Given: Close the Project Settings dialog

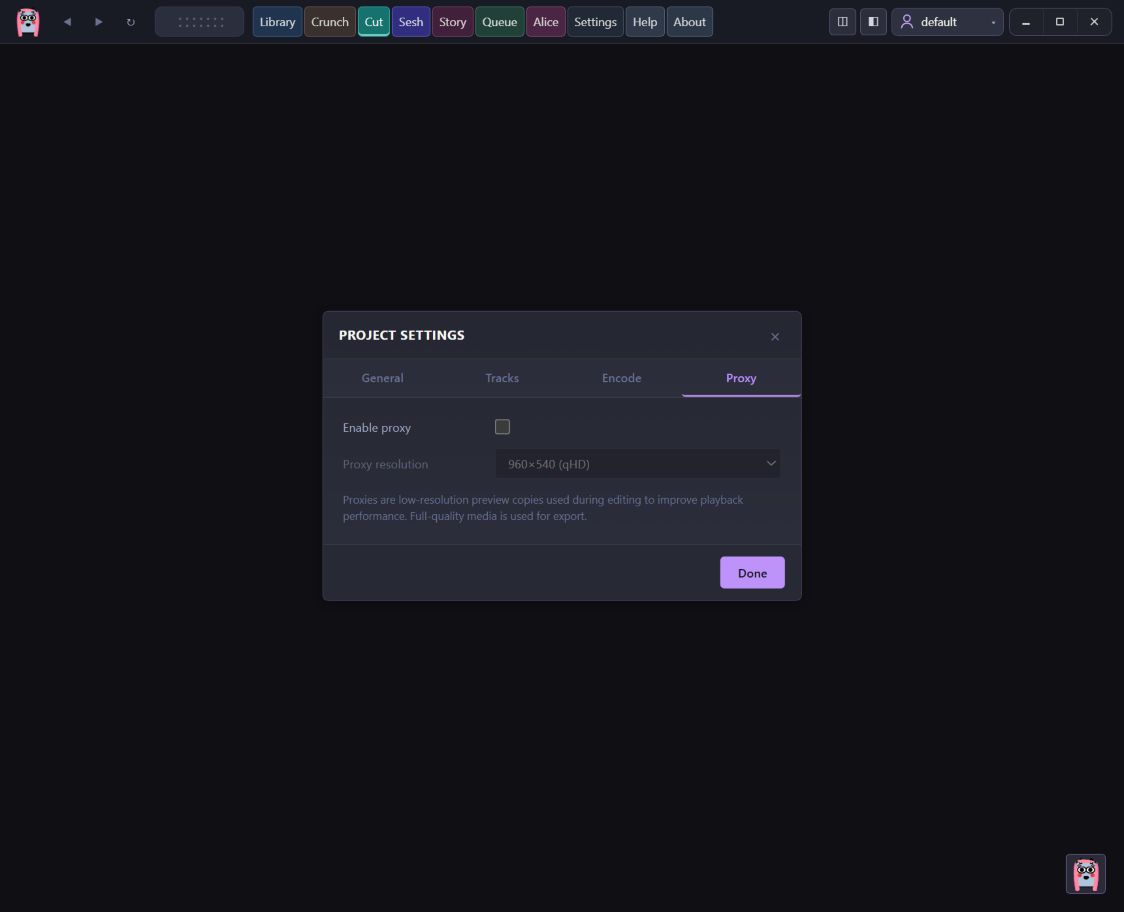Looking at the screenshot, I should click(775, 337).
